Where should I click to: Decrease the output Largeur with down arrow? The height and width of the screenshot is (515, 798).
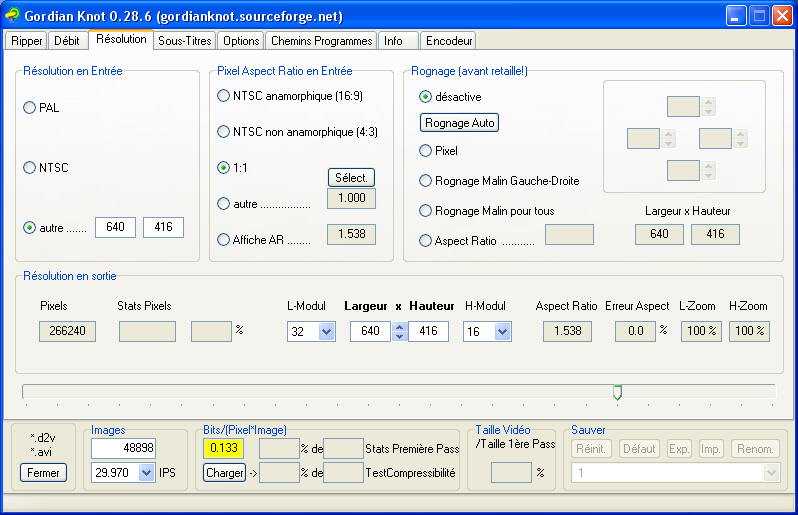tap(400, 336)
